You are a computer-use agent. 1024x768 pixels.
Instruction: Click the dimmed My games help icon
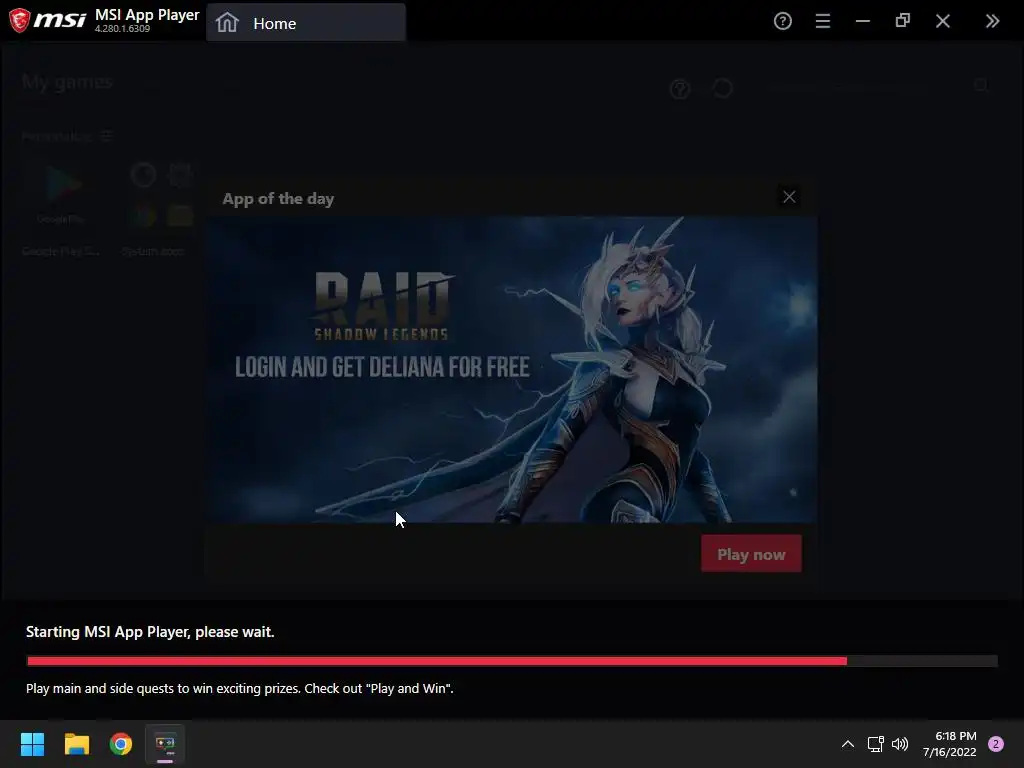680,89
